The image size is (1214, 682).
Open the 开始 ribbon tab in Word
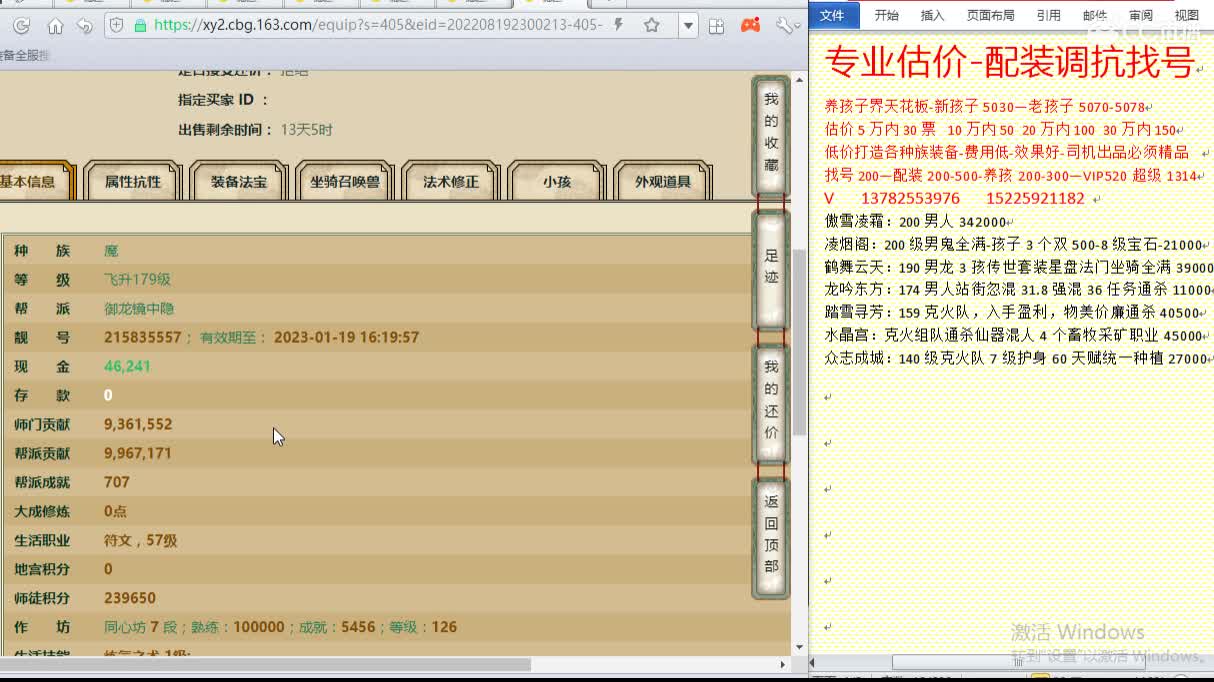tap(886, 15)
